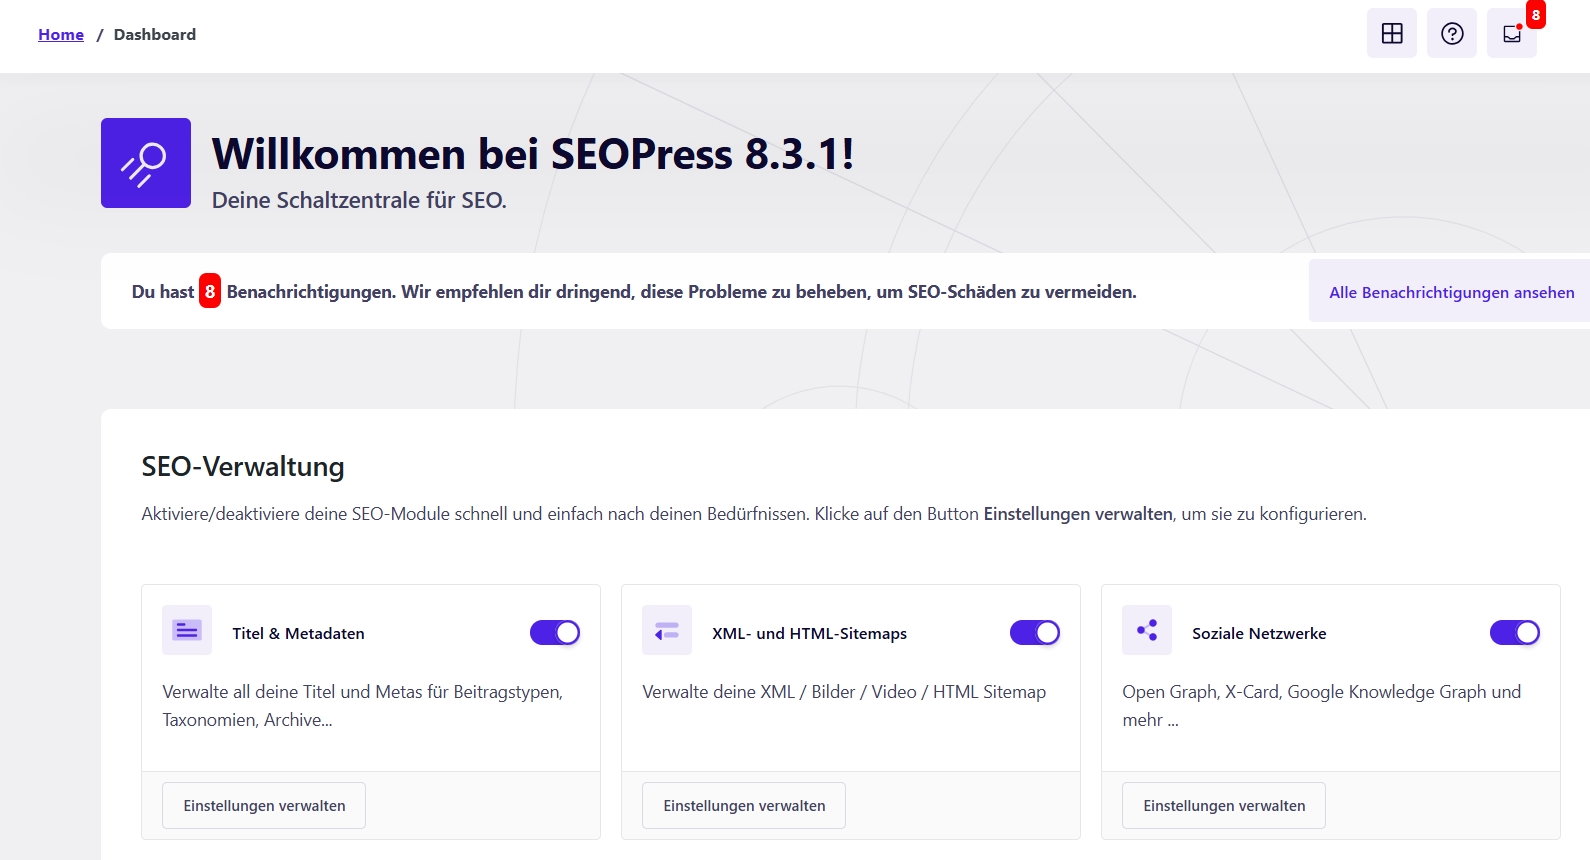
Task: Open the dashboard layout grid icon
Action: [x=1391, y=34]
